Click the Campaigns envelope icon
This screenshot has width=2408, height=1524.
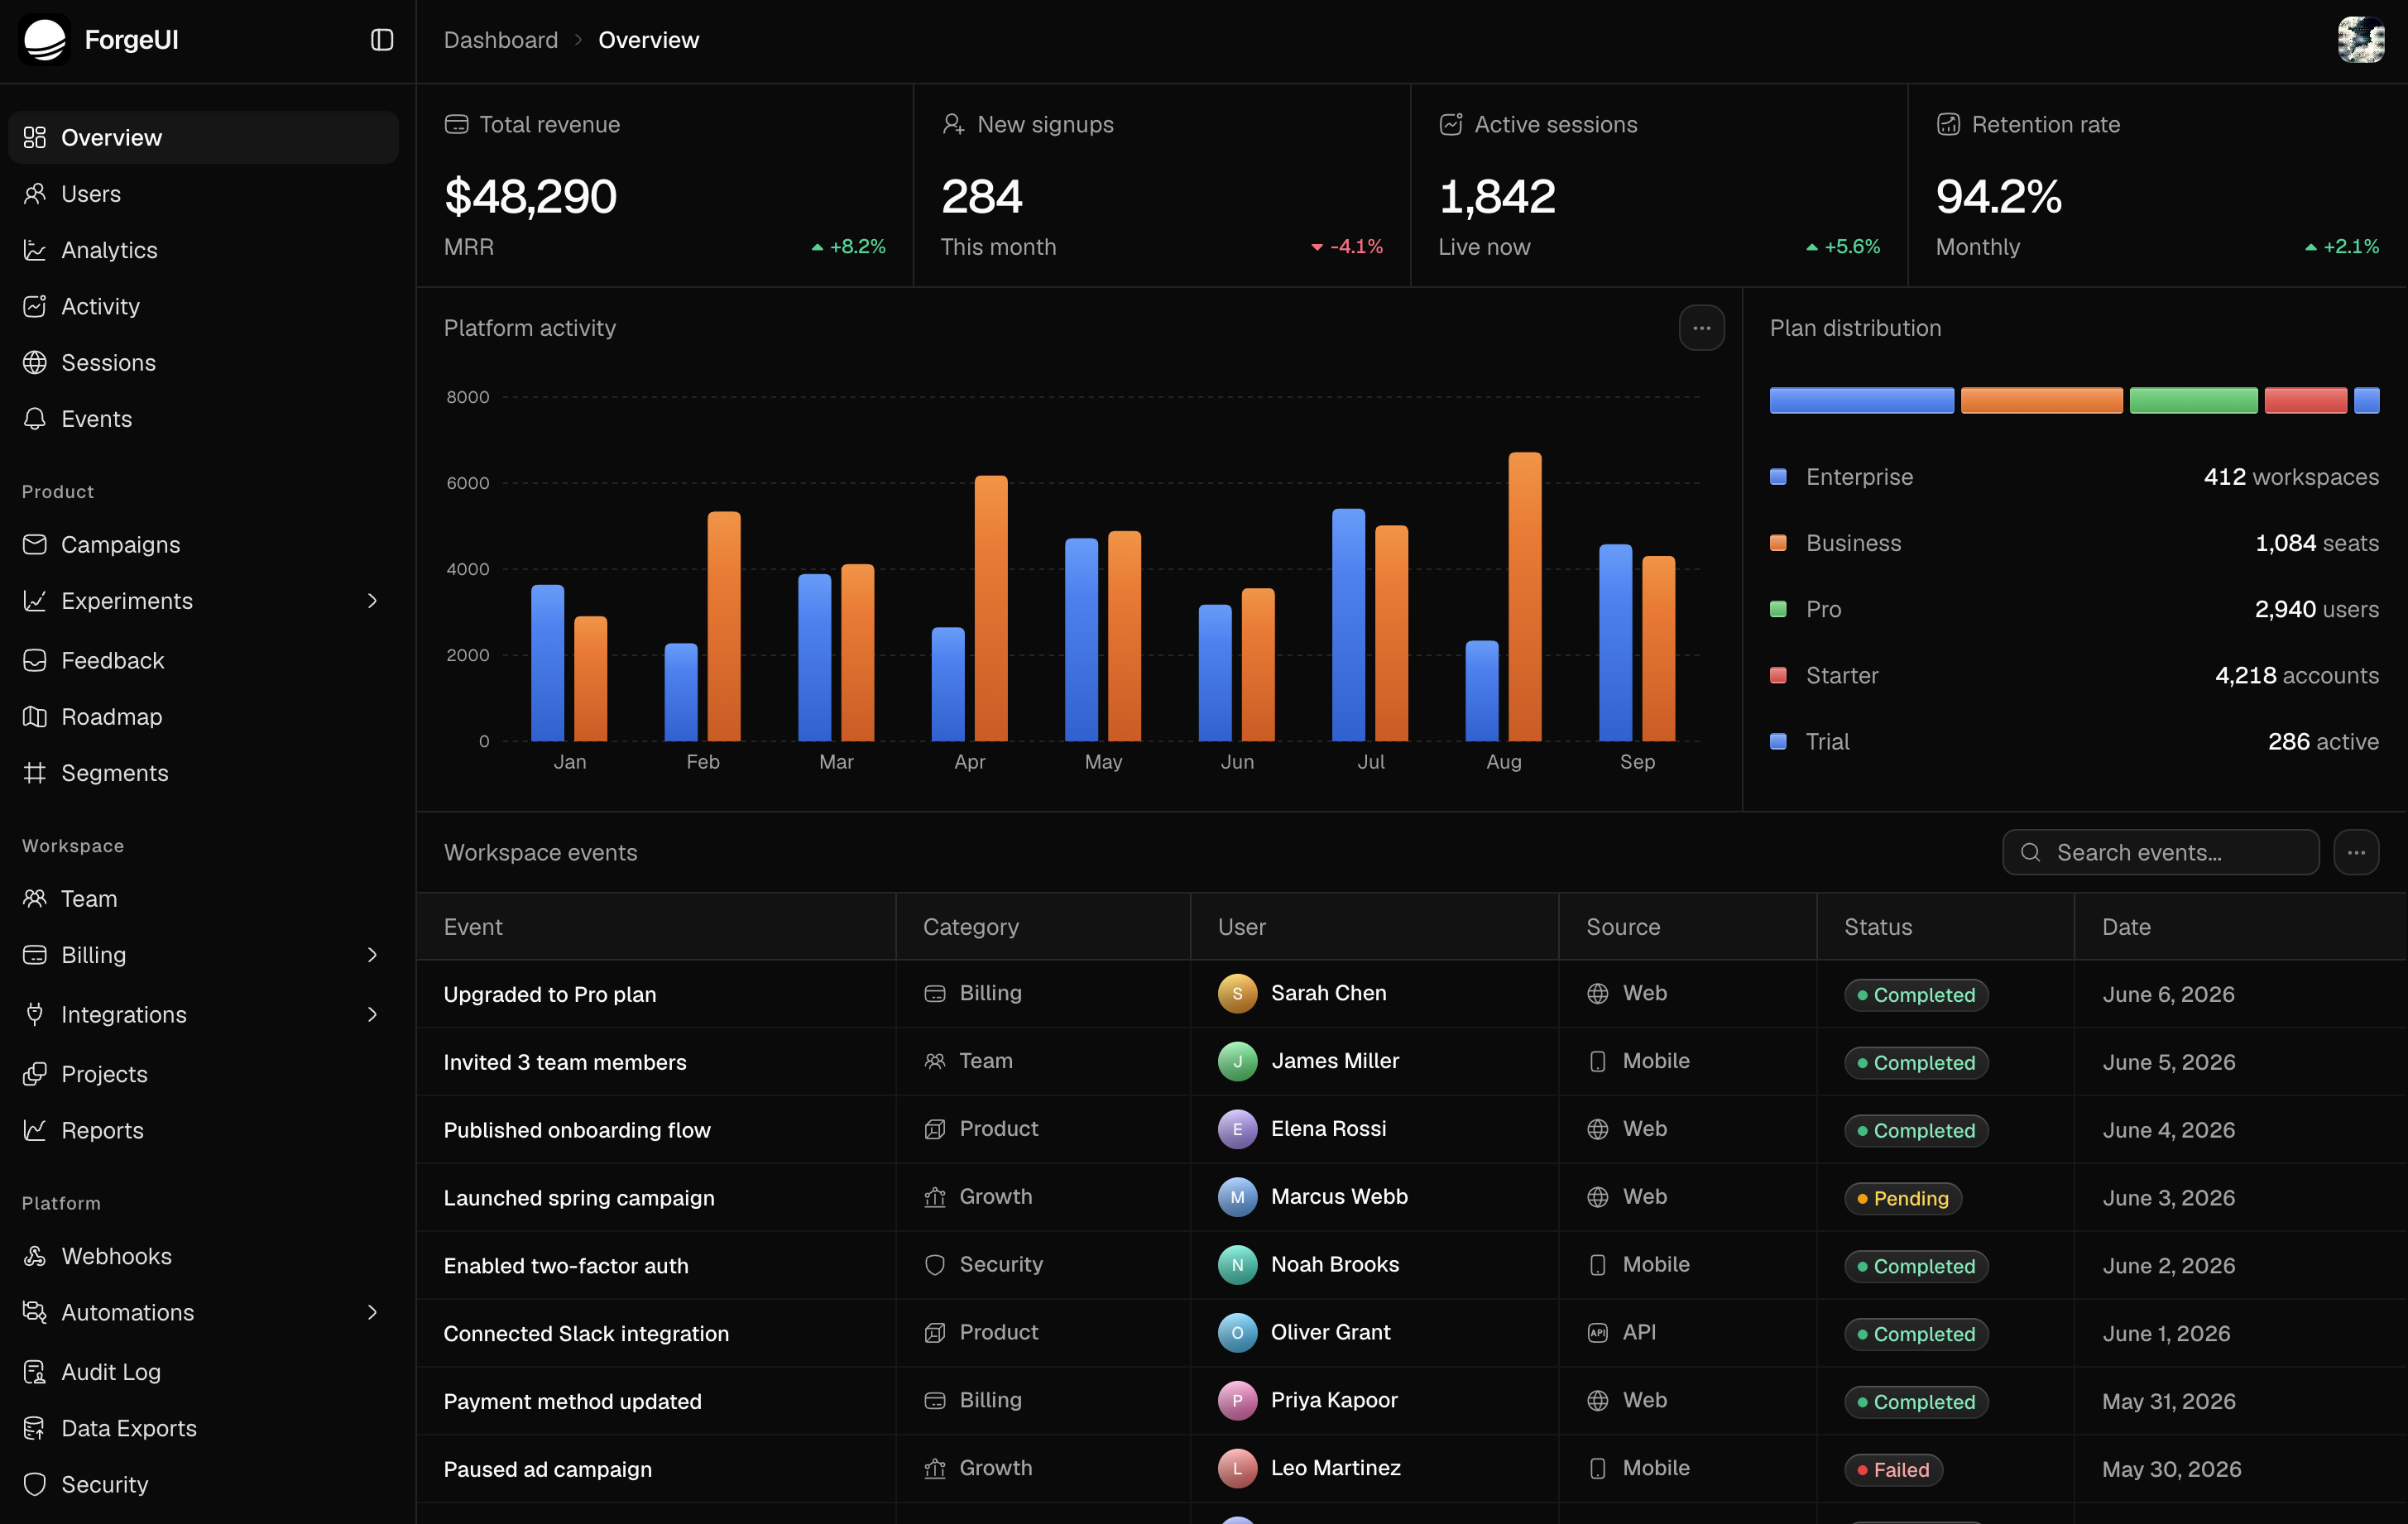(x=35, y=544)
